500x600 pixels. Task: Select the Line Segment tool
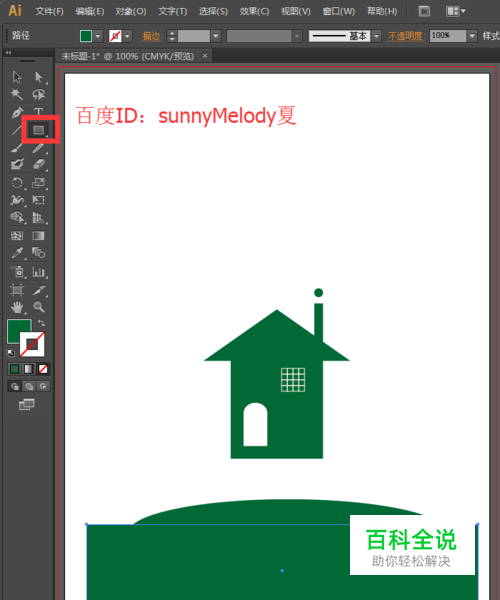tap(16, 130)
